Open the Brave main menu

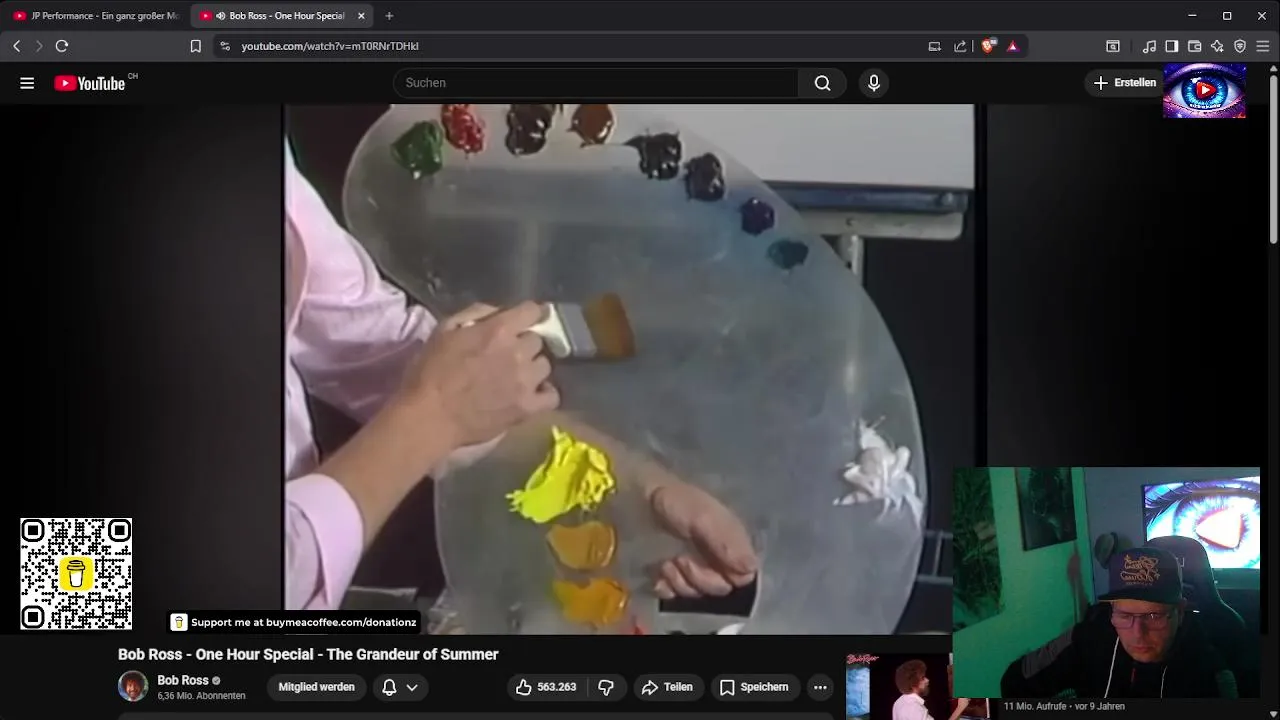[1263, 46]
